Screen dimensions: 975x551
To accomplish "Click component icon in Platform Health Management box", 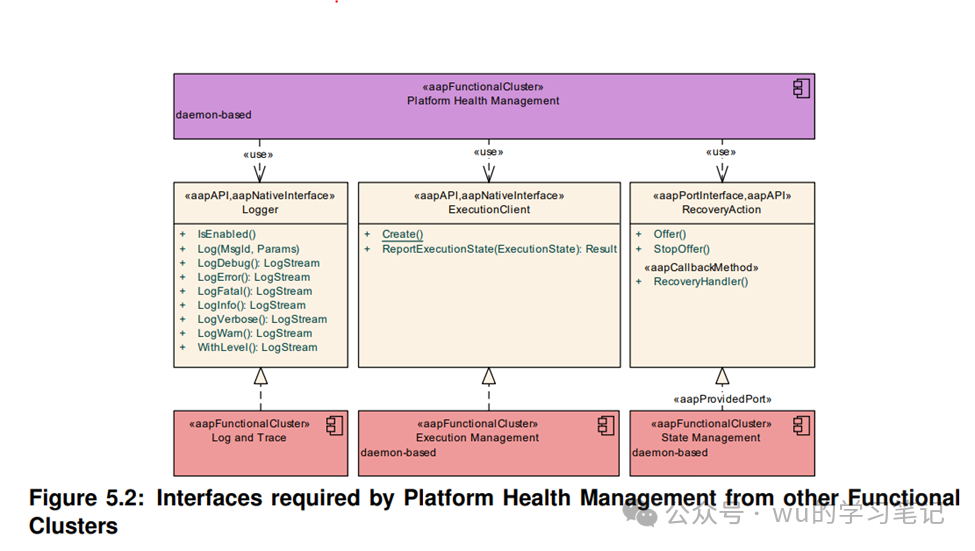I will pyautogui.click(x=801, y=88).
